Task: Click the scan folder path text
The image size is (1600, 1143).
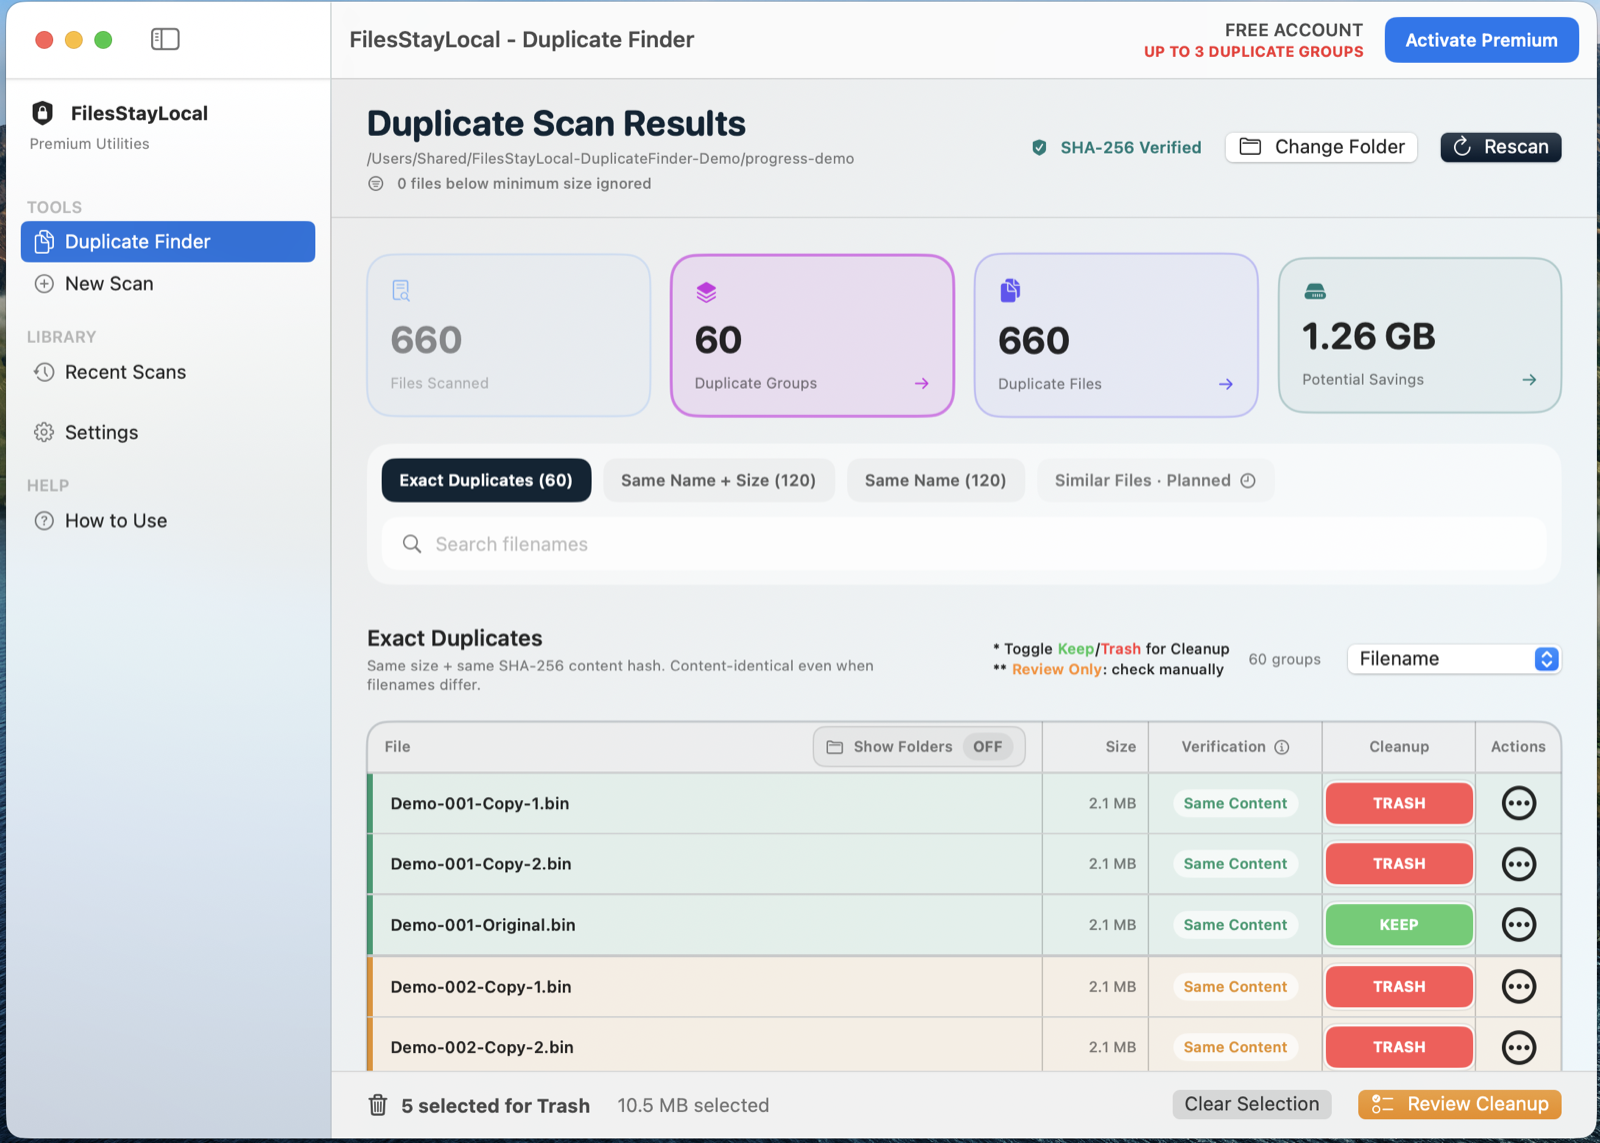Action: tap(610, 158)
